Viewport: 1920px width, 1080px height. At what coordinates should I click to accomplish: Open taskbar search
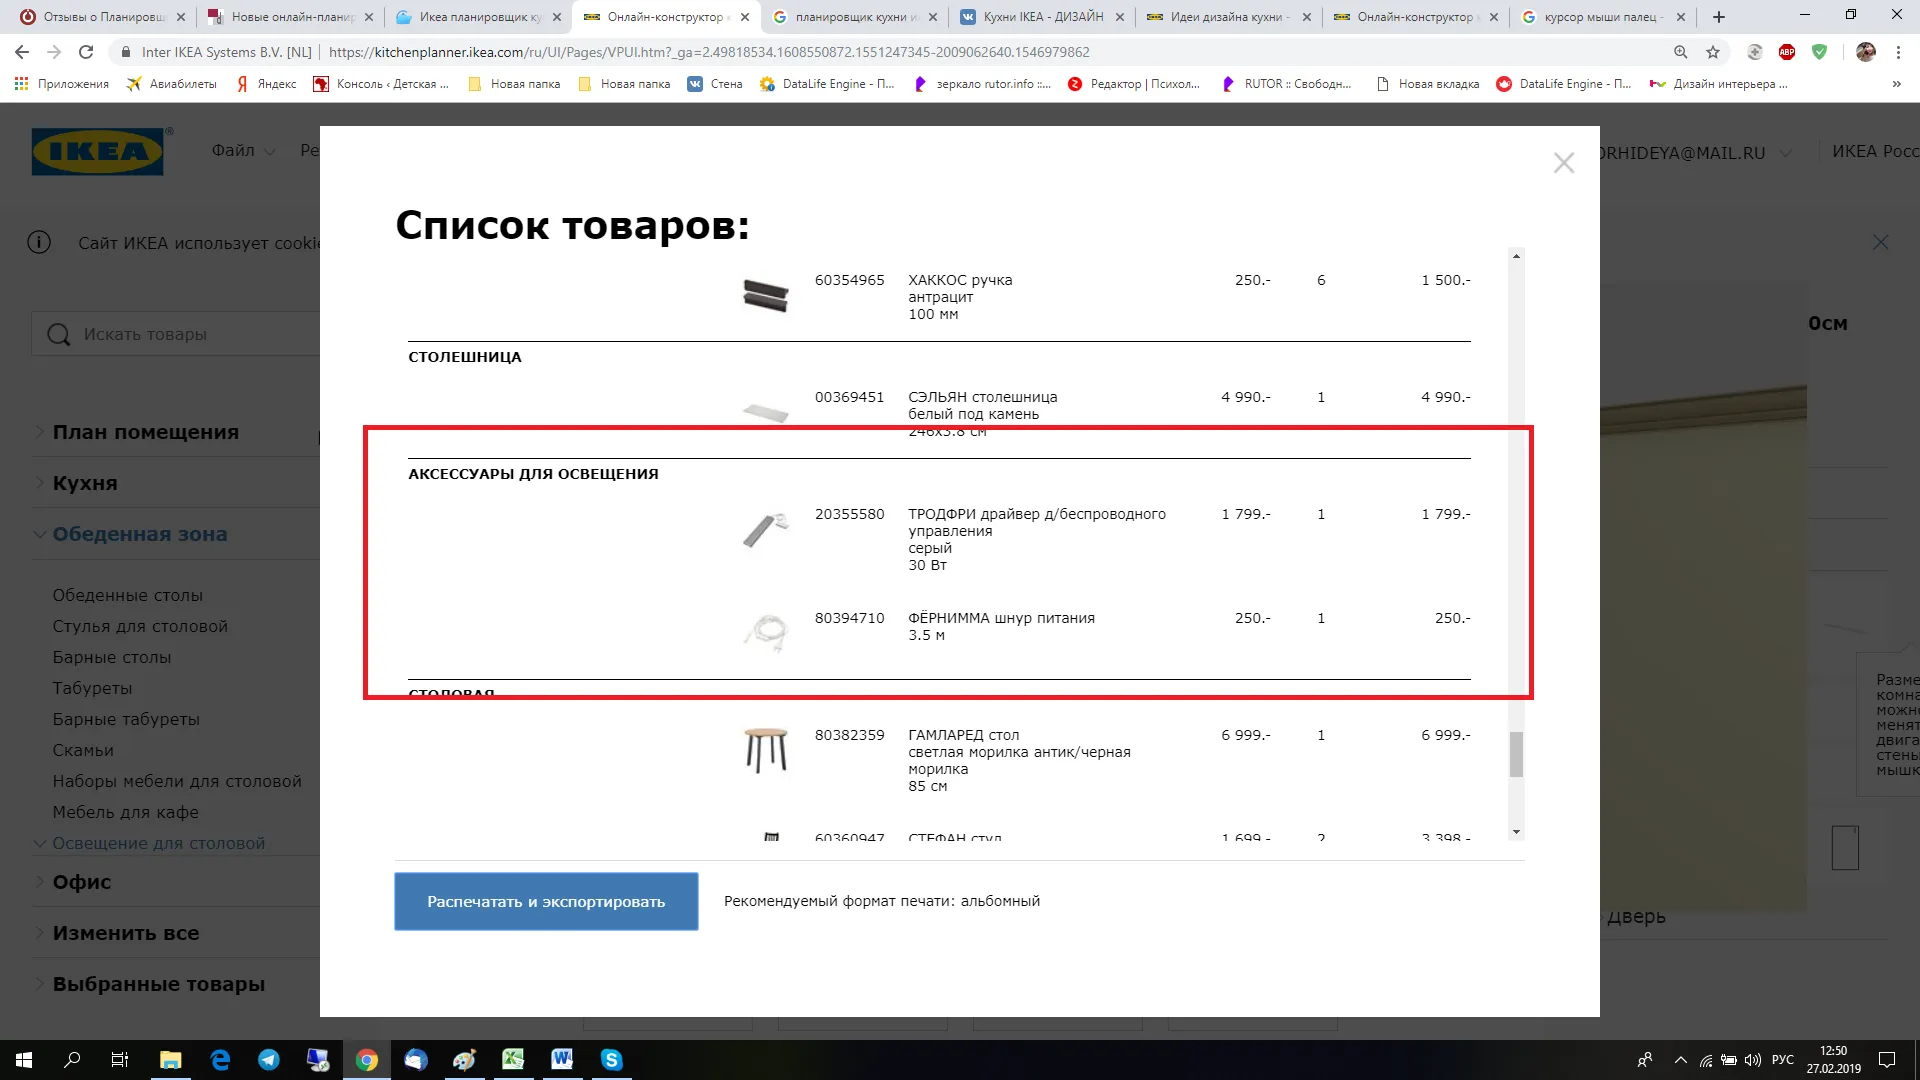[72, 1060]
